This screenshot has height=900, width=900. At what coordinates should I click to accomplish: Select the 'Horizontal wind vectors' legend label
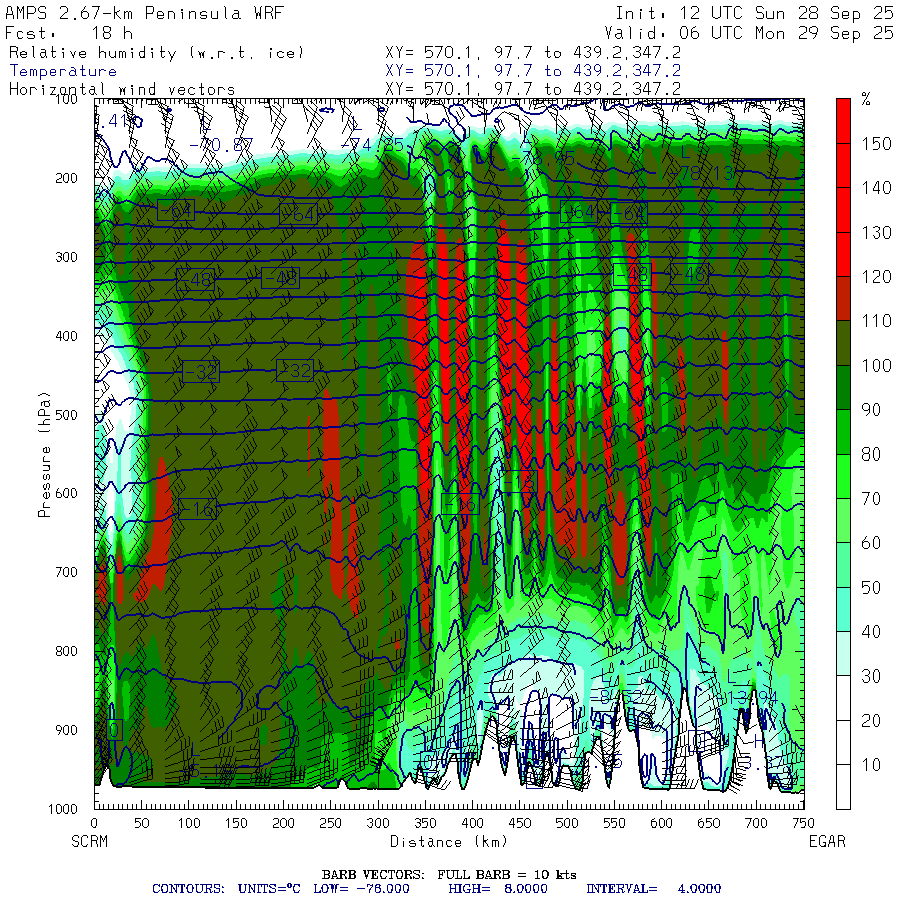(122, 90)
